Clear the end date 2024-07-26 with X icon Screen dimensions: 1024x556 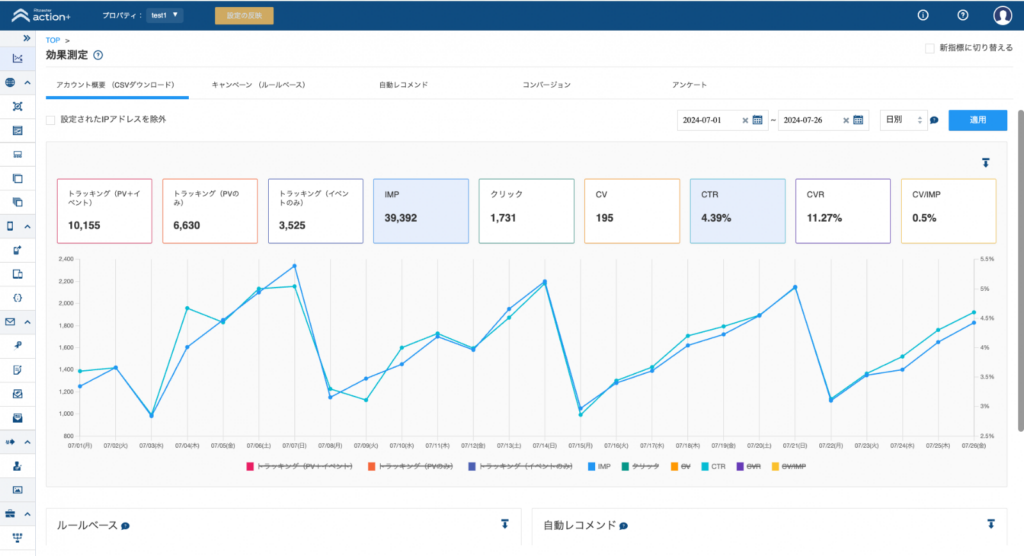coord(846,120)
